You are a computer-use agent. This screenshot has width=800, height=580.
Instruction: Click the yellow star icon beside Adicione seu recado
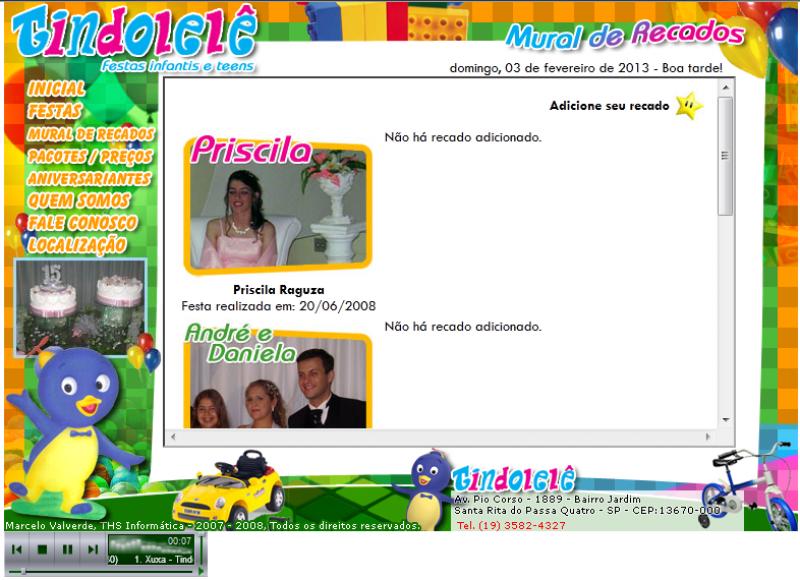688,106
